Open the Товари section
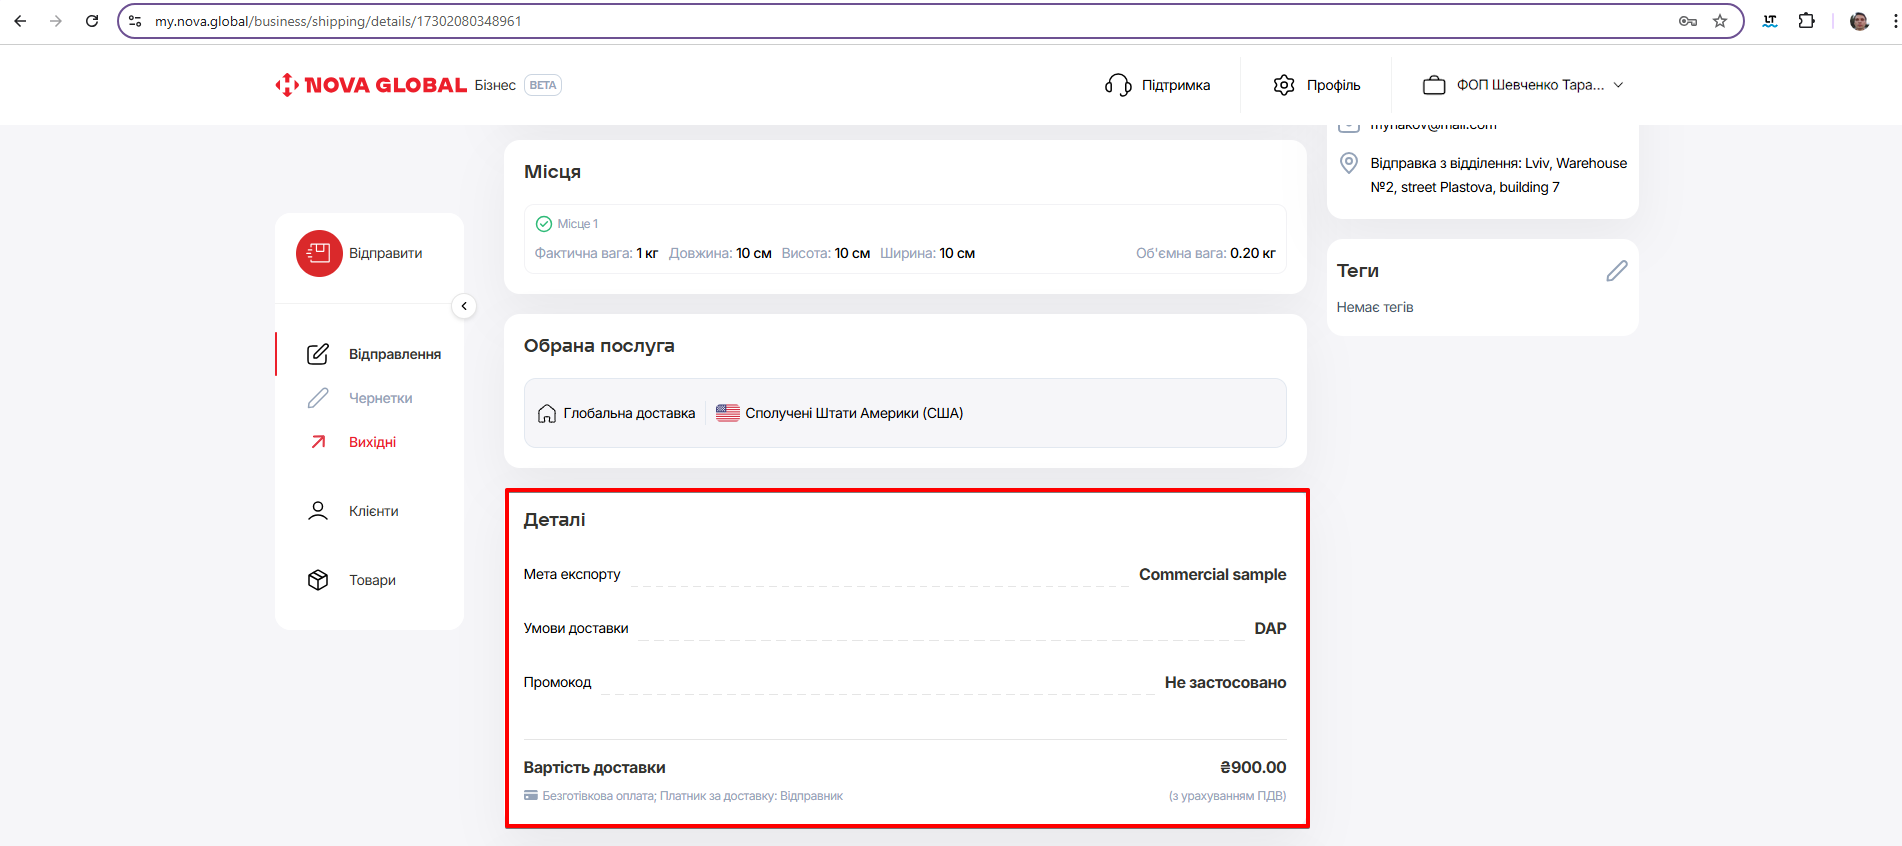Viewport: 1902px width, 846px height. click(372, 580)
